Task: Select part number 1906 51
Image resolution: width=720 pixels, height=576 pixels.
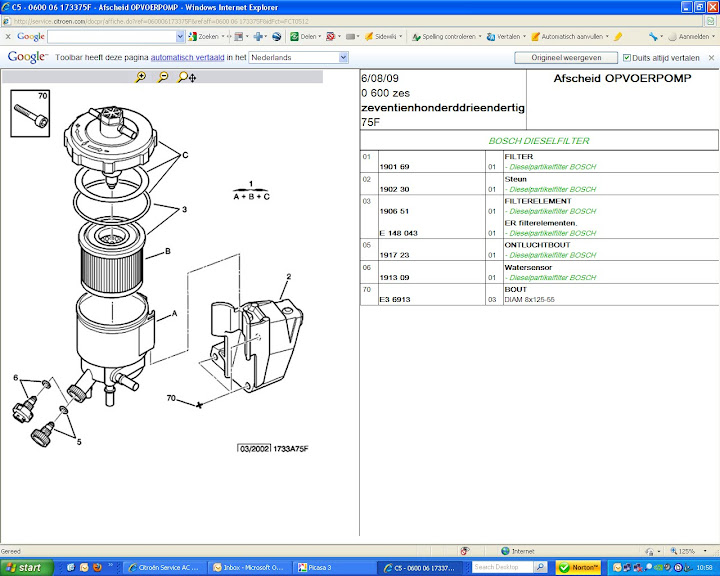Action: tap(394, 211)
